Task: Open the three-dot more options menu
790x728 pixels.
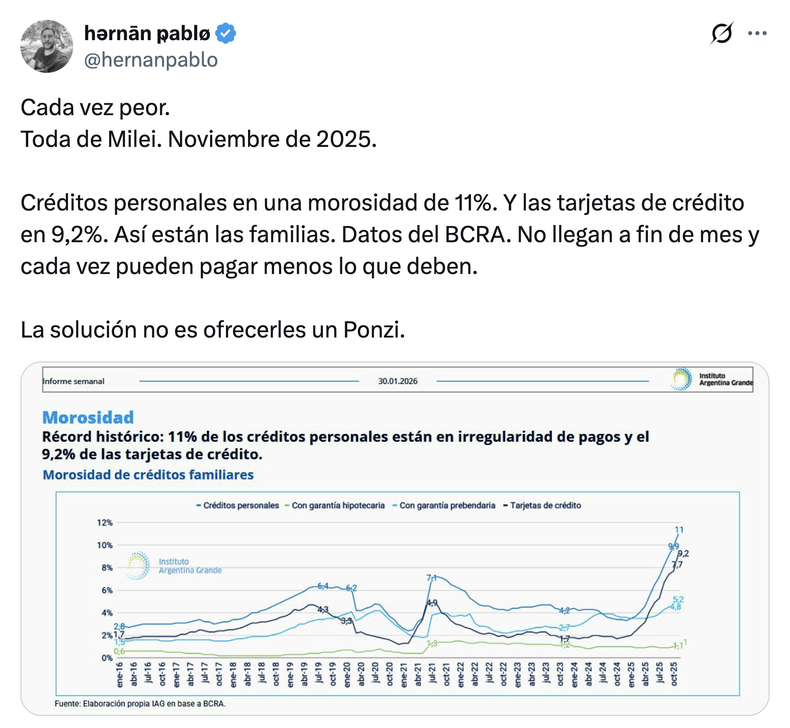Action: tap(756, 34)
